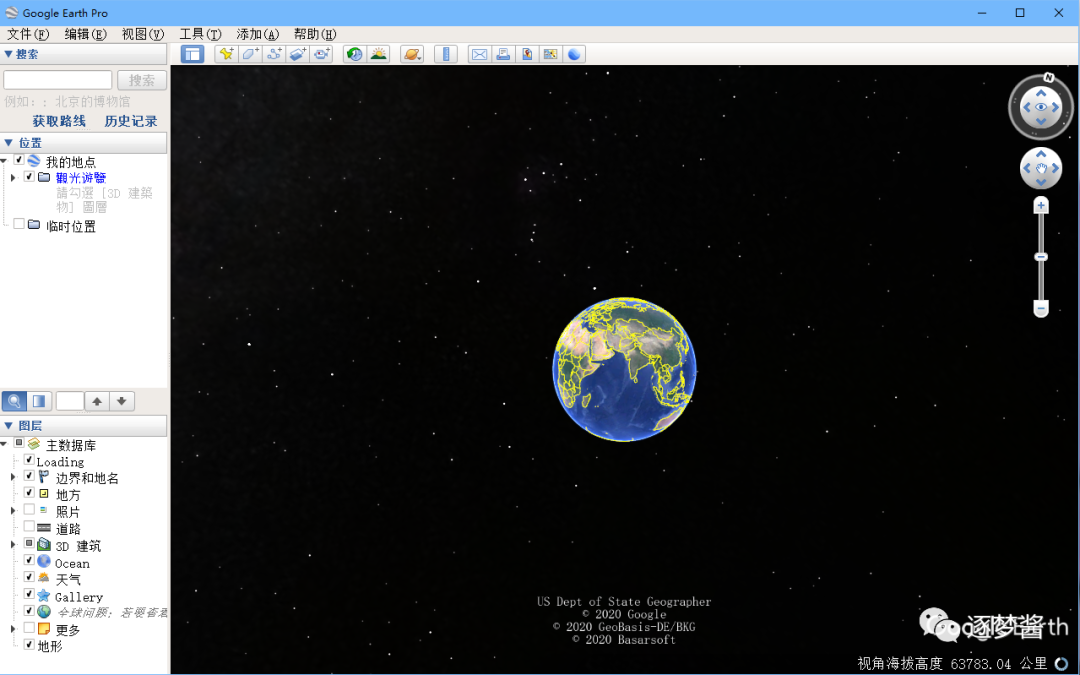
Task: Add a placemark with the pushpin icon
Action: [226, 54]
